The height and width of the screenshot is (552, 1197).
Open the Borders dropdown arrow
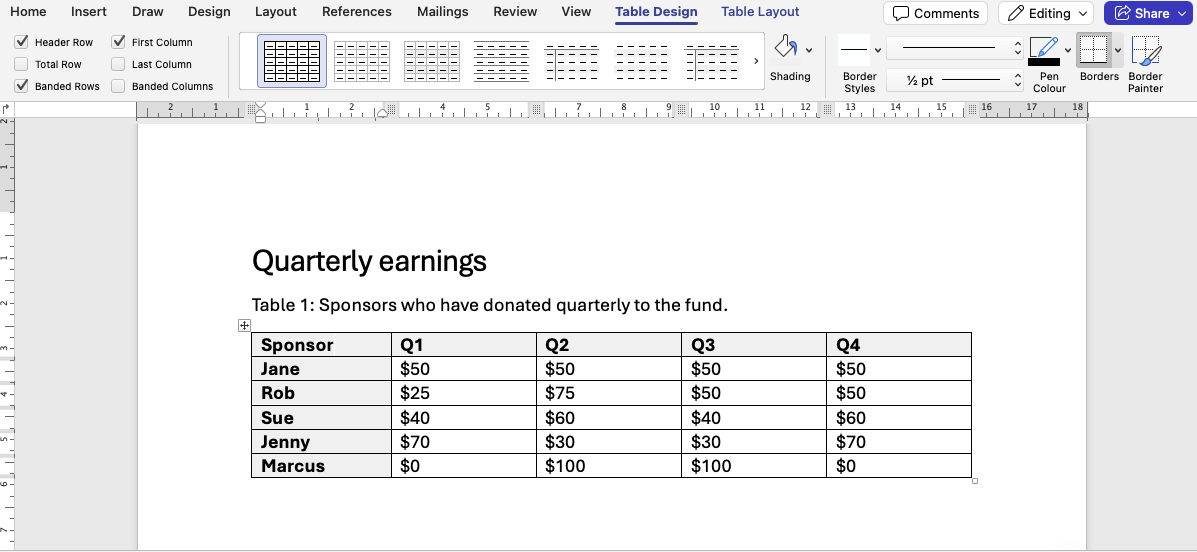click(x=1118, y=50)
